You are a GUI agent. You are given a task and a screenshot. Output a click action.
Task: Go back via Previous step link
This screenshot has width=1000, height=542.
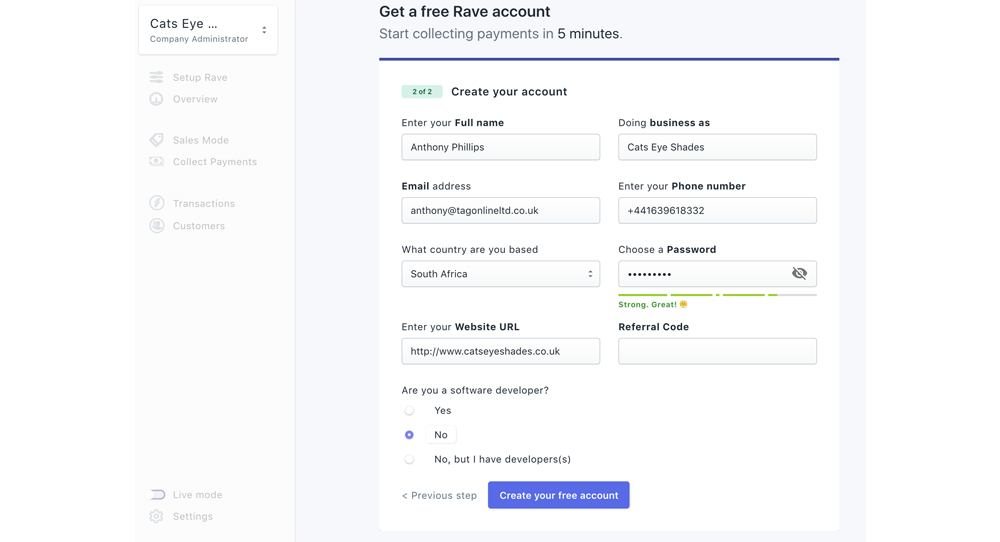[x=439, y=495]
